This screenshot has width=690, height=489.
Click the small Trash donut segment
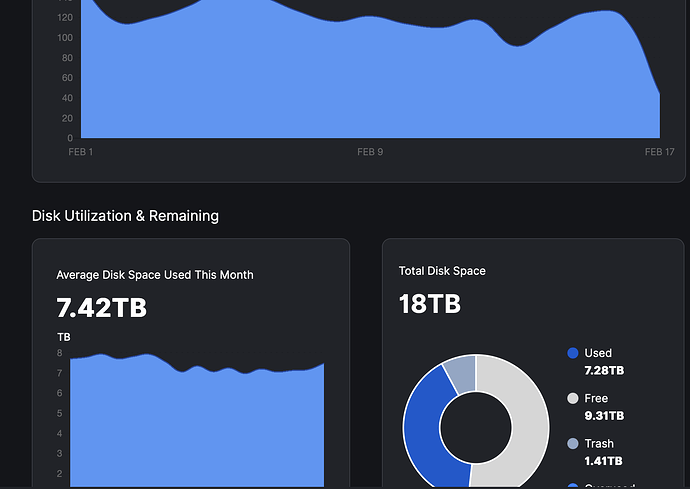click(459, 374)
